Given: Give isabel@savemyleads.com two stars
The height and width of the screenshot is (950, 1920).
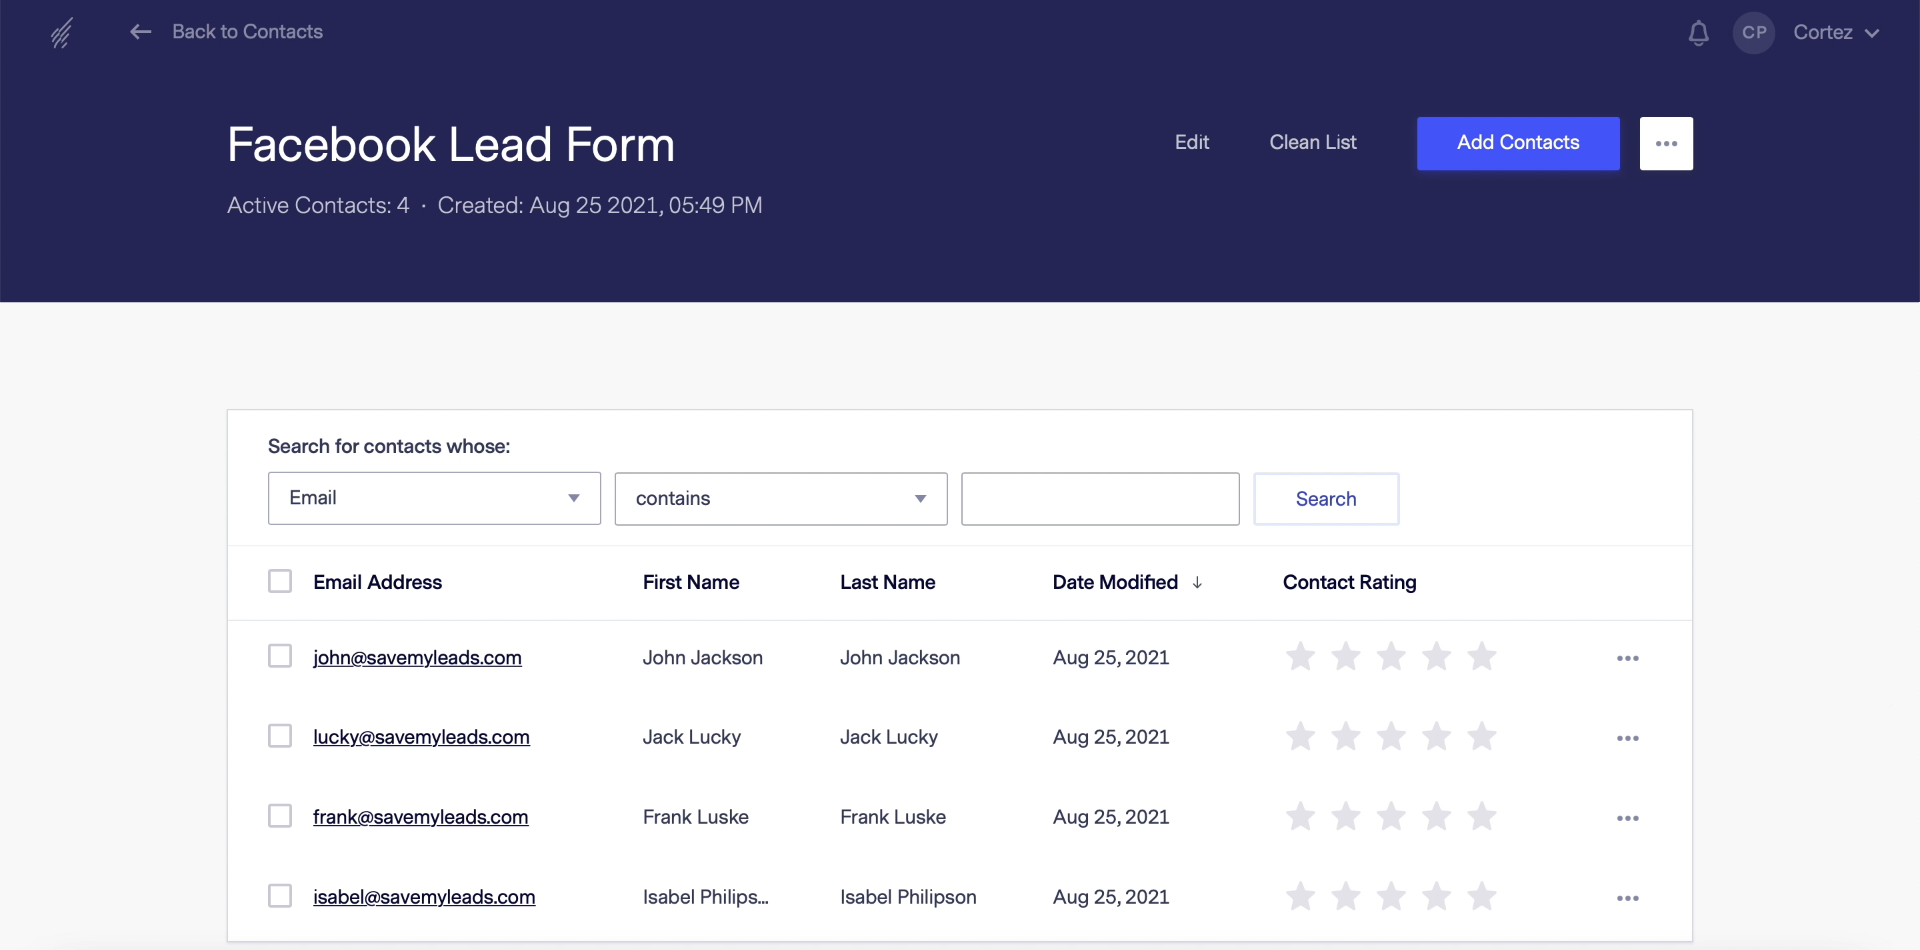Looking at the screenshot, I should tap(1346, 896).
